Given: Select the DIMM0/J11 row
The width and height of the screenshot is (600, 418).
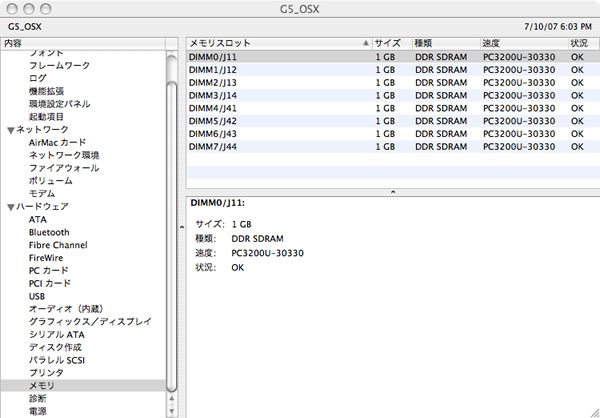Looking at the screenshot, I should tap(393, 57).
